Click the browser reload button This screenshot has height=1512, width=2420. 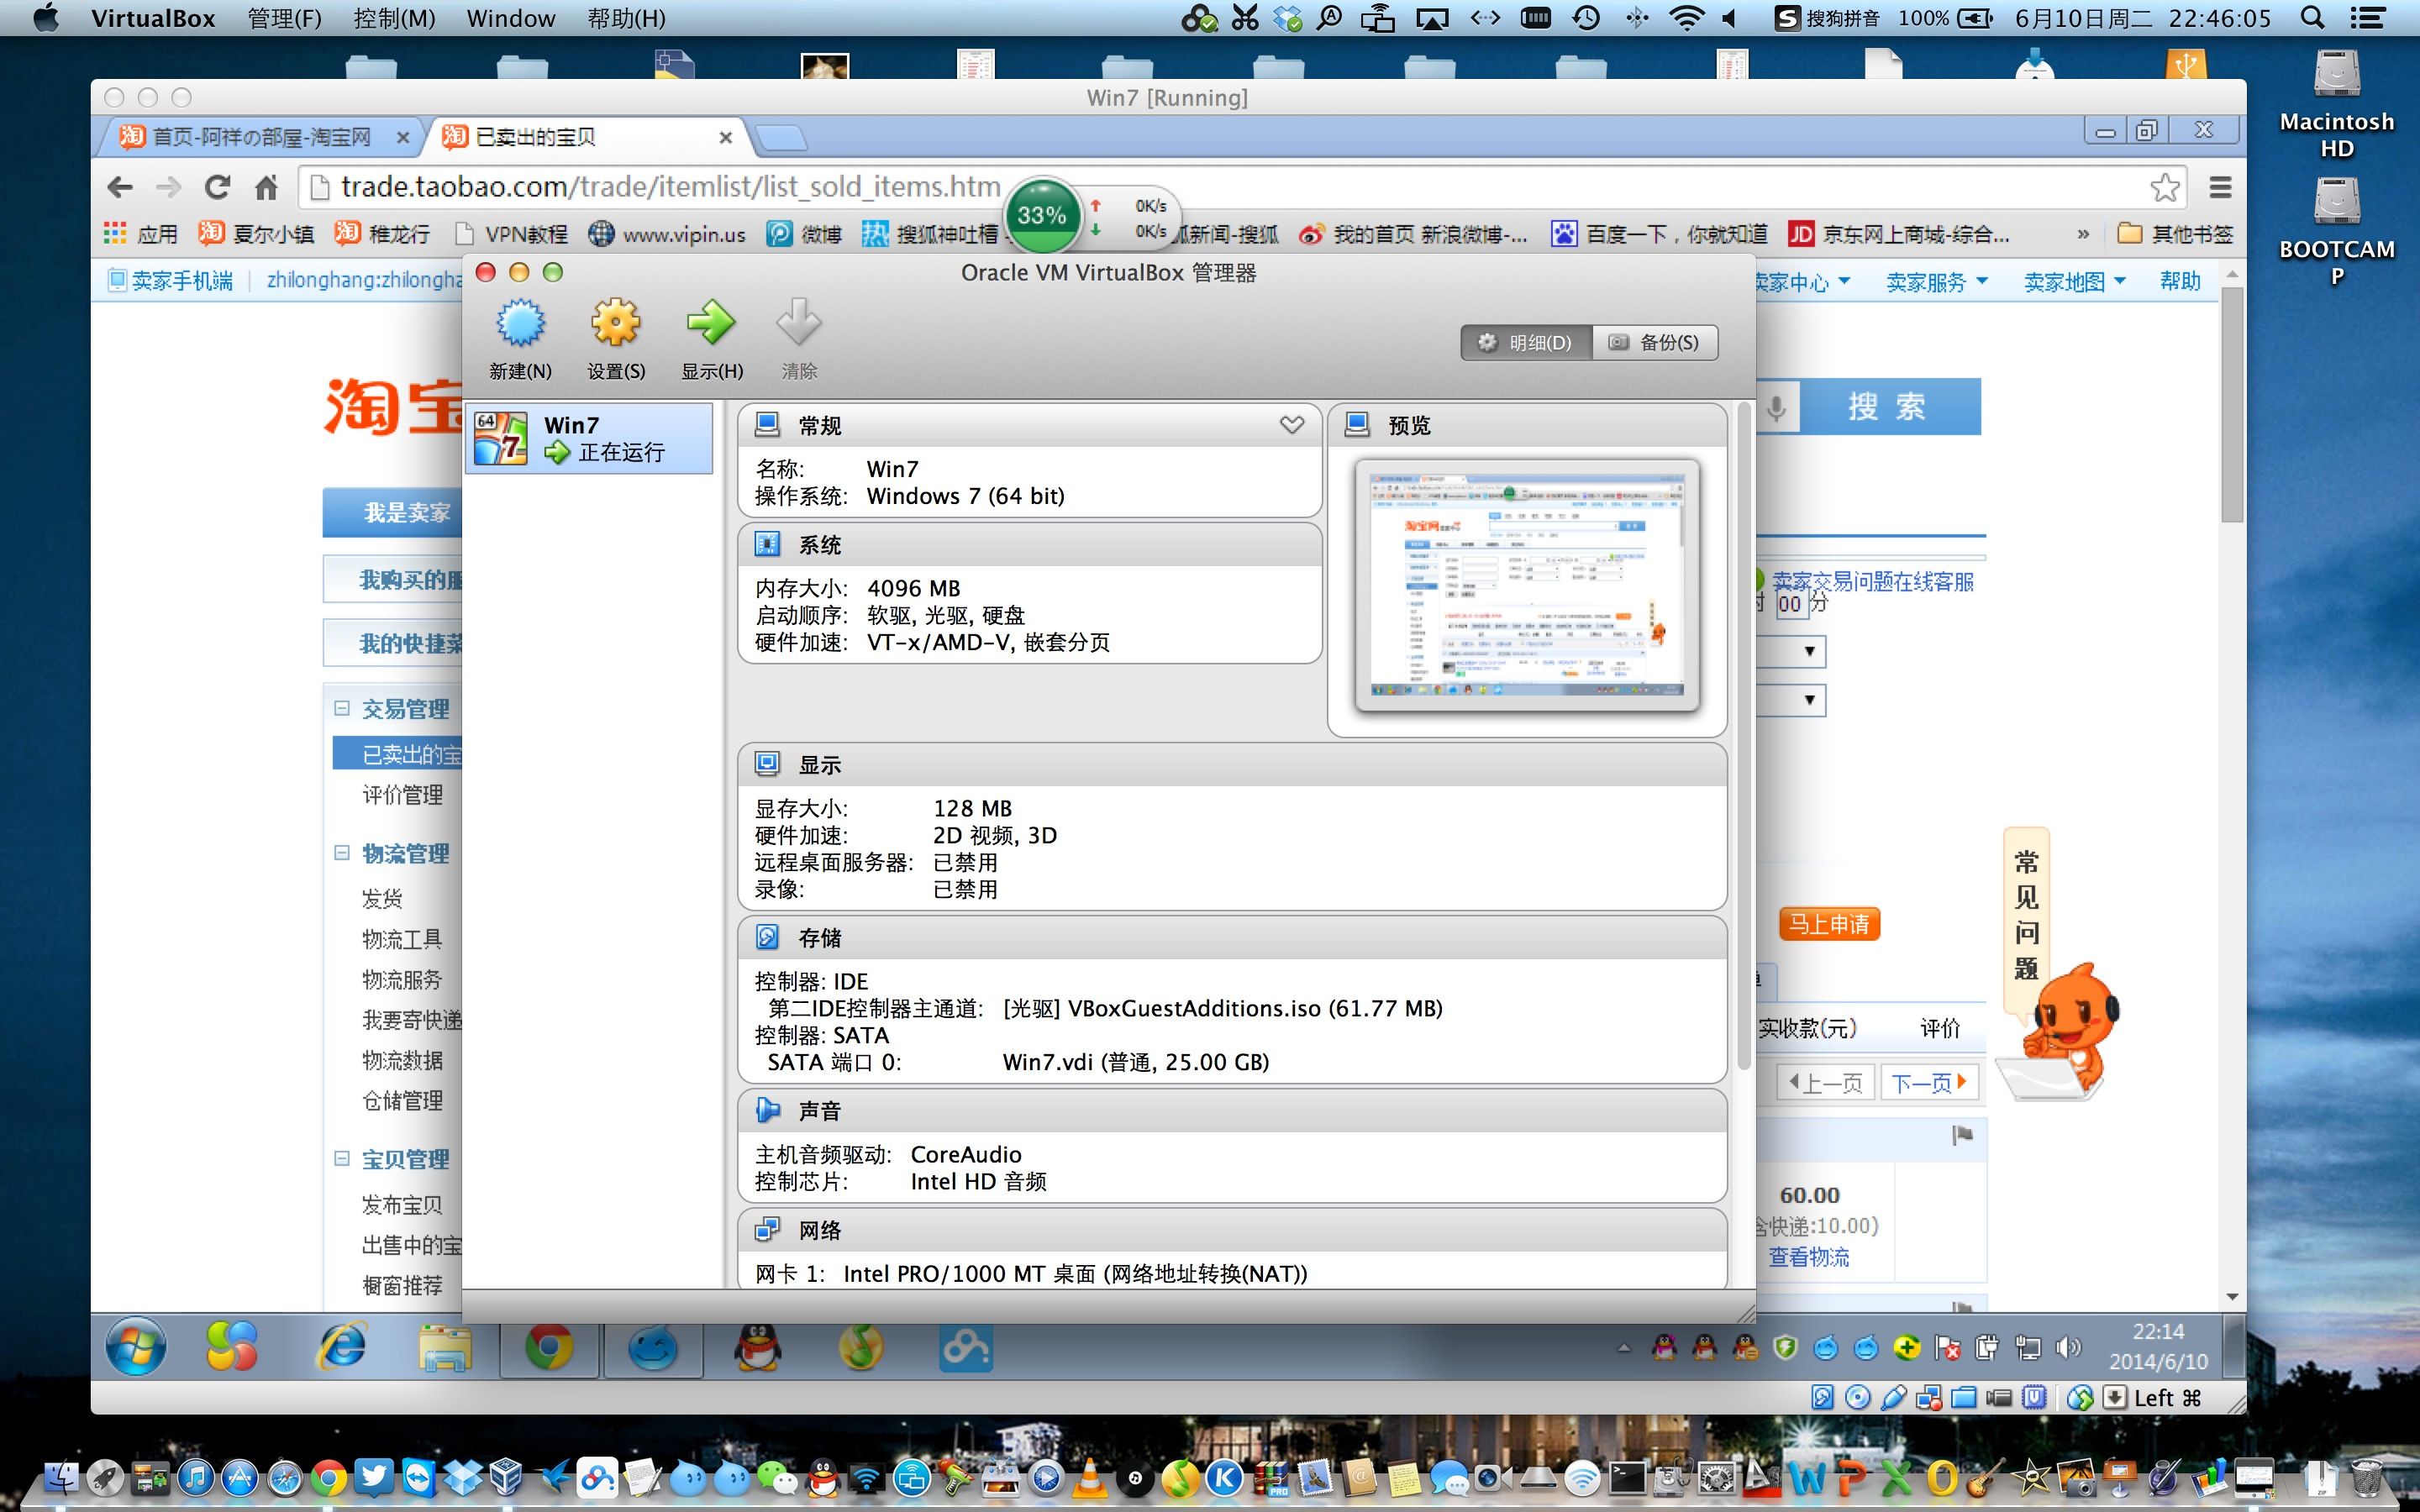coord(217,187)
